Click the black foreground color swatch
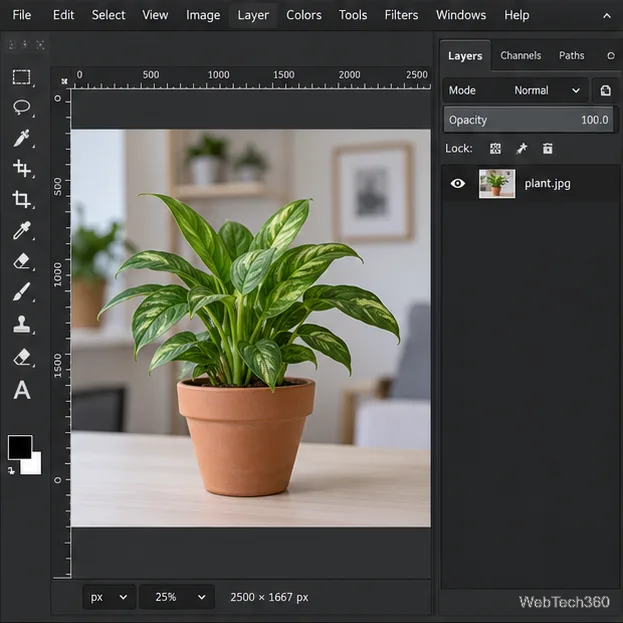 click(x=20, y=447)
